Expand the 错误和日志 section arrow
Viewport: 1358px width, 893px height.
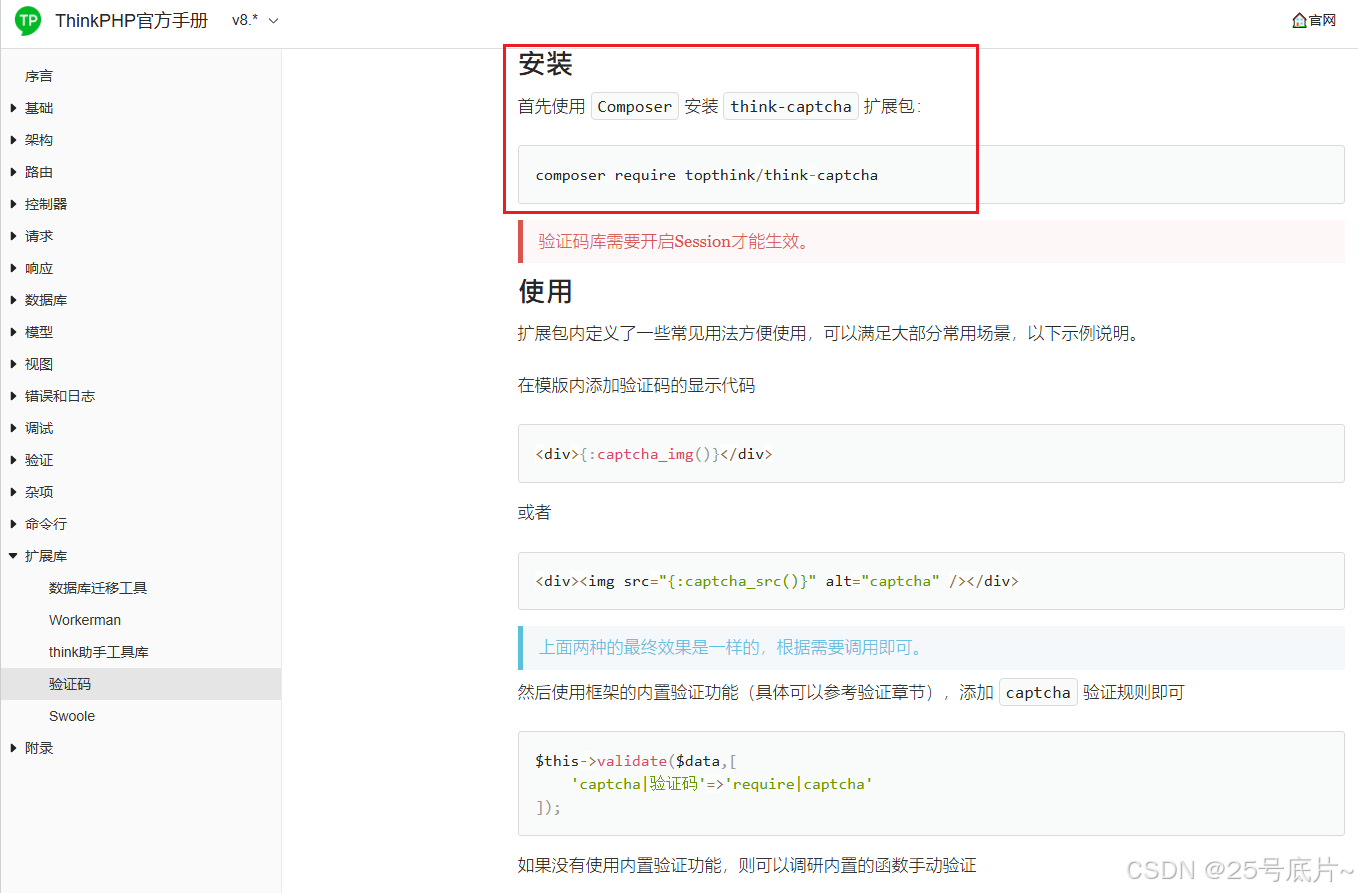(14, 396)
